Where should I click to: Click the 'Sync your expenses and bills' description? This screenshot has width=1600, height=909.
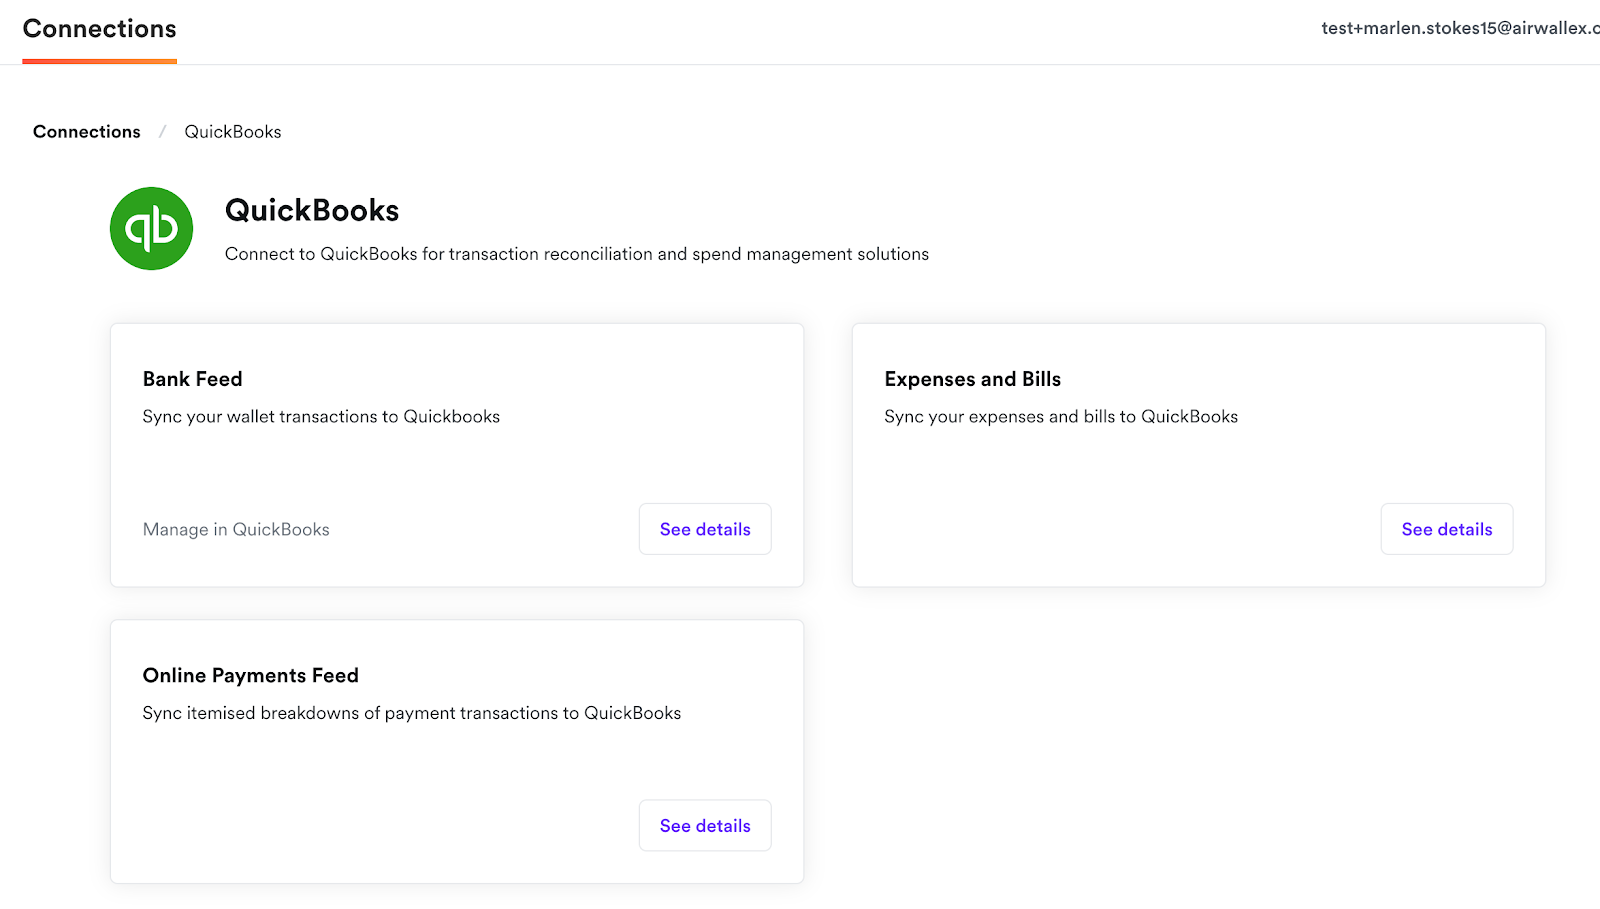click(1061, 417)
